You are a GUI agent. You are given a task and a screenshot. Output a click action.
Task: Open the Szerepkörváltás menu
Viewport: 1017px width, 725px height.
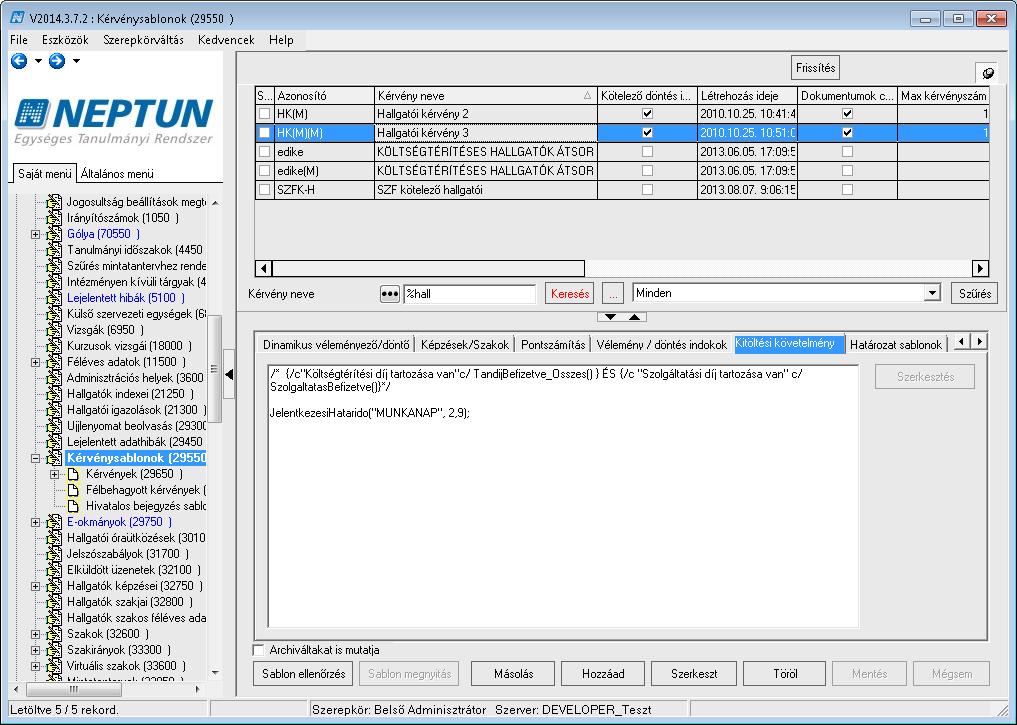143,40
